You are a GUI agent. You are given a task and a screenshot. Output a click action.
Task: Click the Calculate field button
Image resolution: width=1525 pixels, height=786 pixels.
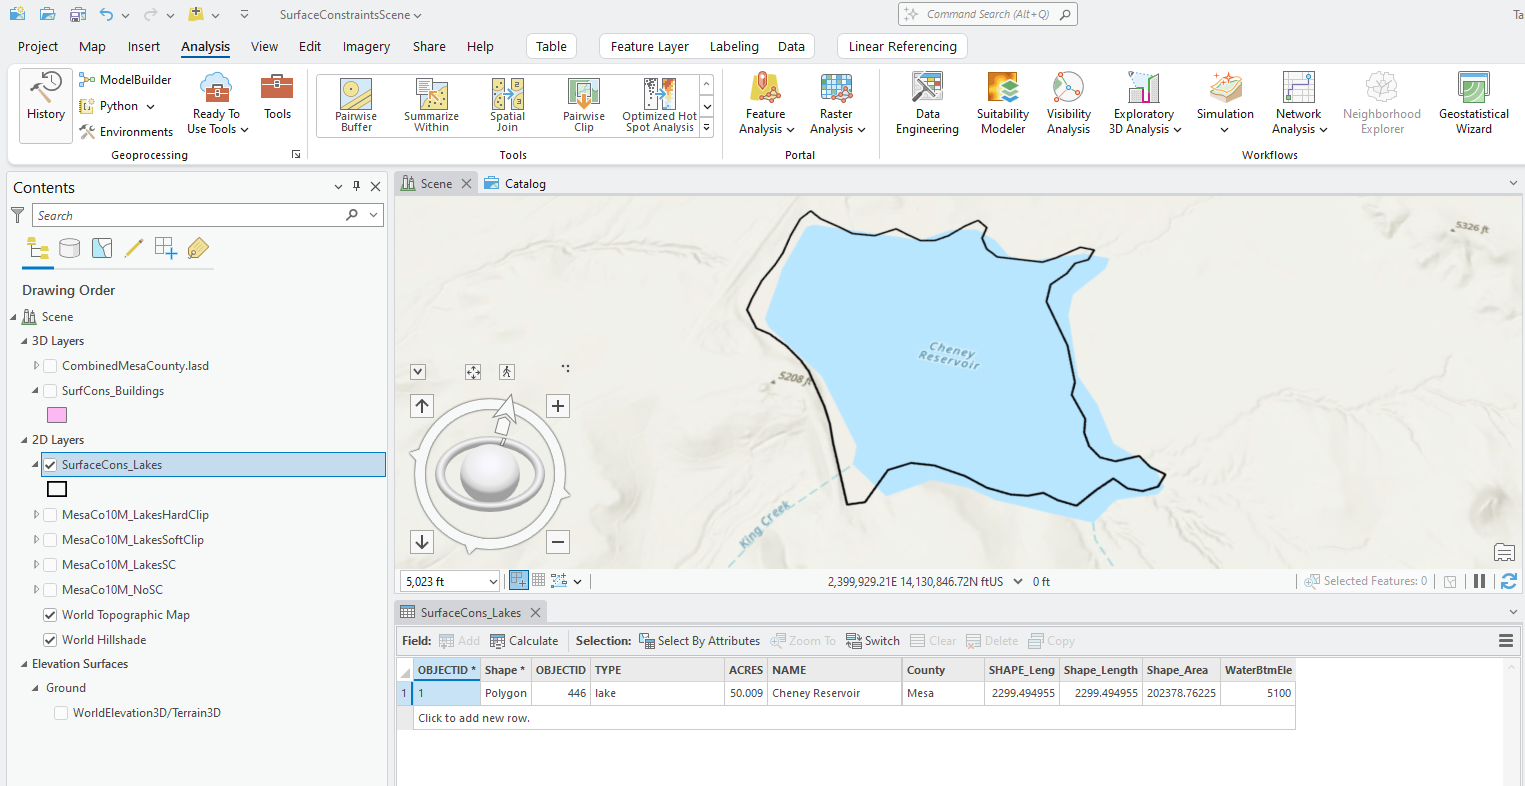pos(524,641)
